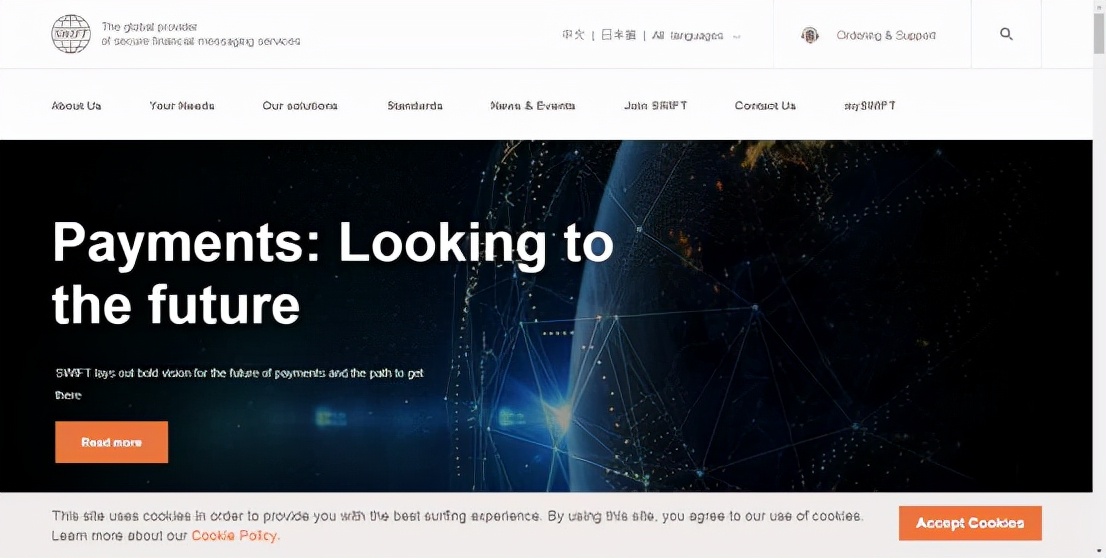Go to the Join SWIFT page

(x=655, y=106)
